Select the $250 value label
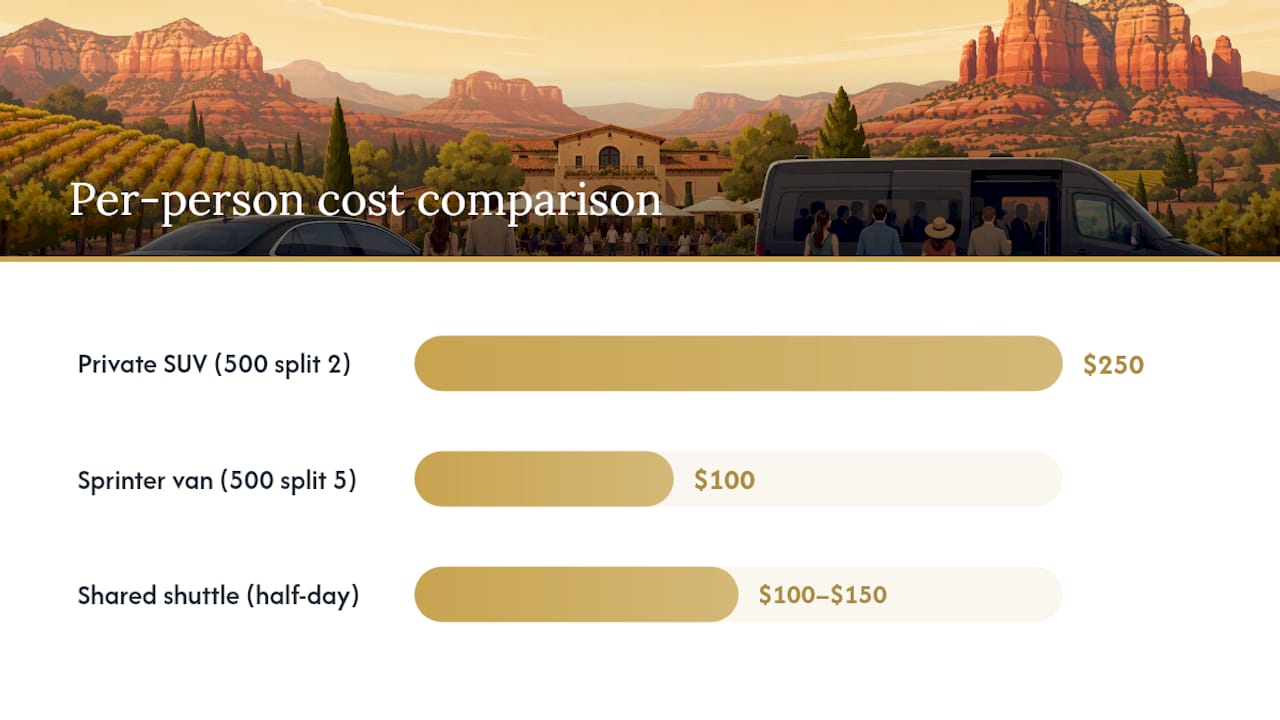 tap(1113, 364)
